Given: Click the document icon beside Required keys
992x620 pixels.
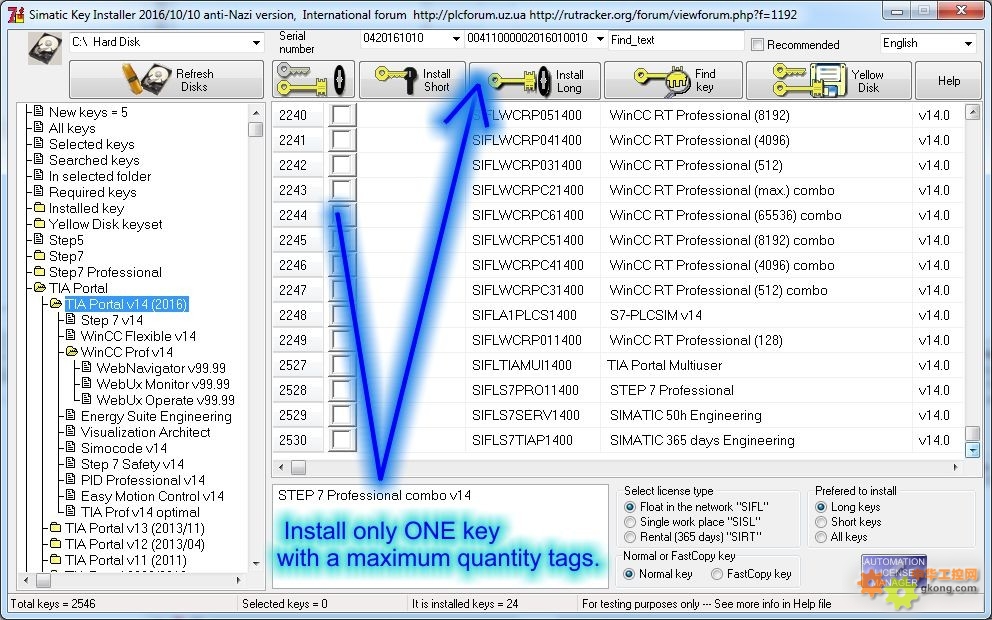Looking at the screenshot, I should 39,191.
